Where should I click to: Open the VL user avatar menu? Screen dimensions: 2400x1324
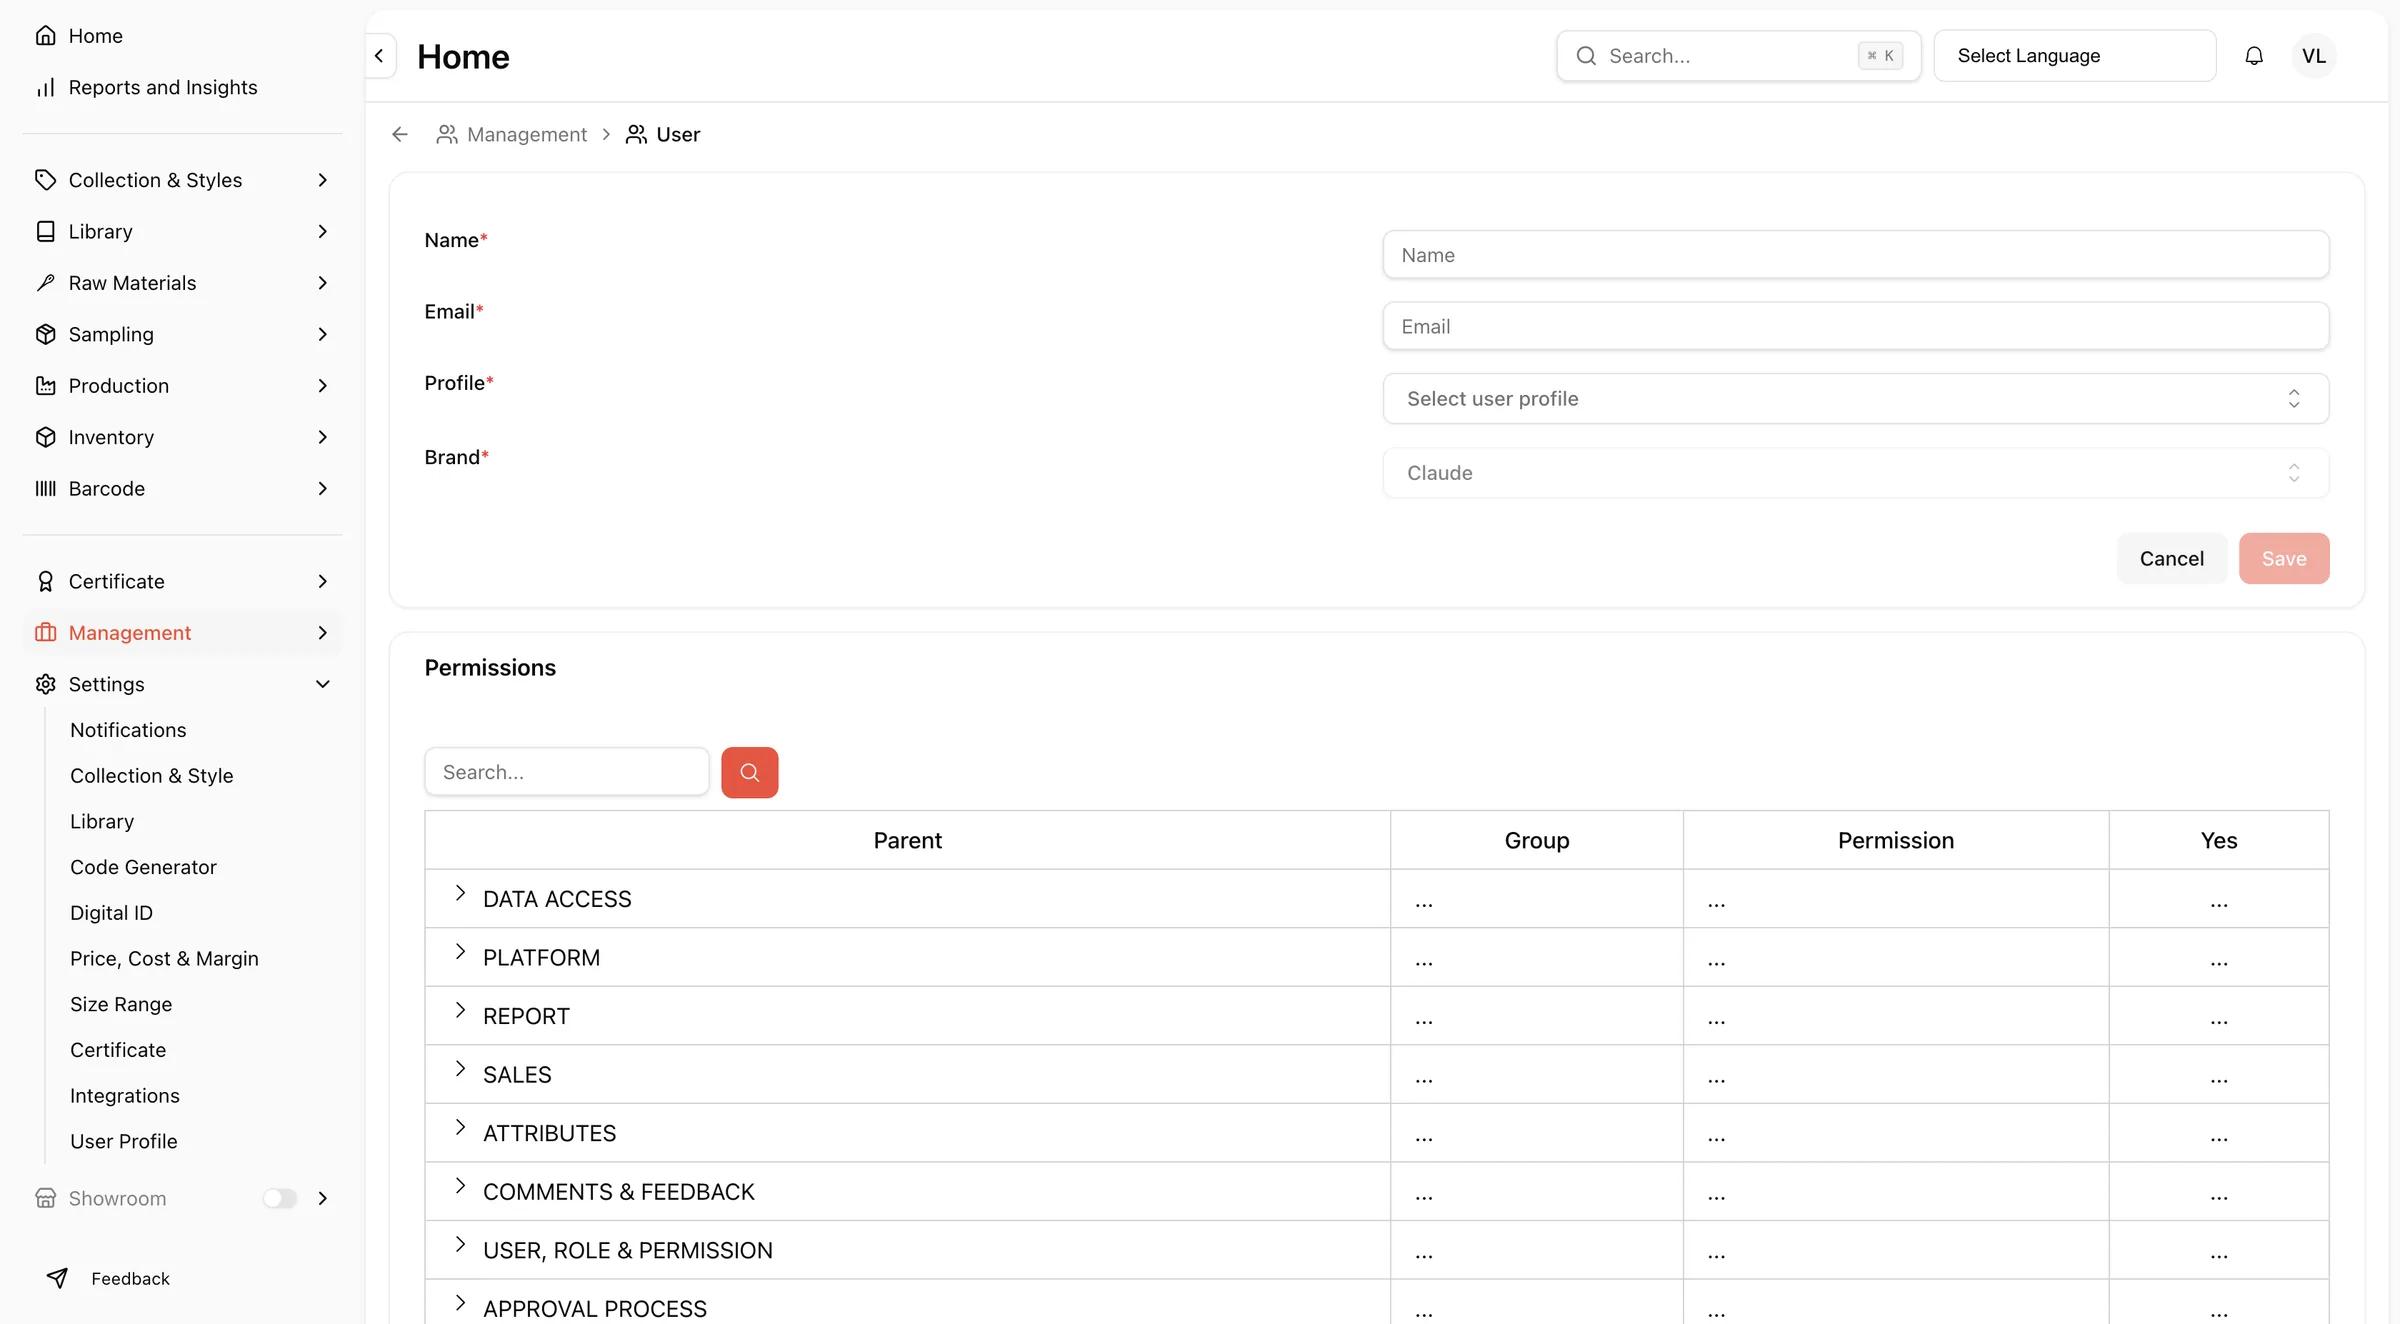pos(2314,56)
